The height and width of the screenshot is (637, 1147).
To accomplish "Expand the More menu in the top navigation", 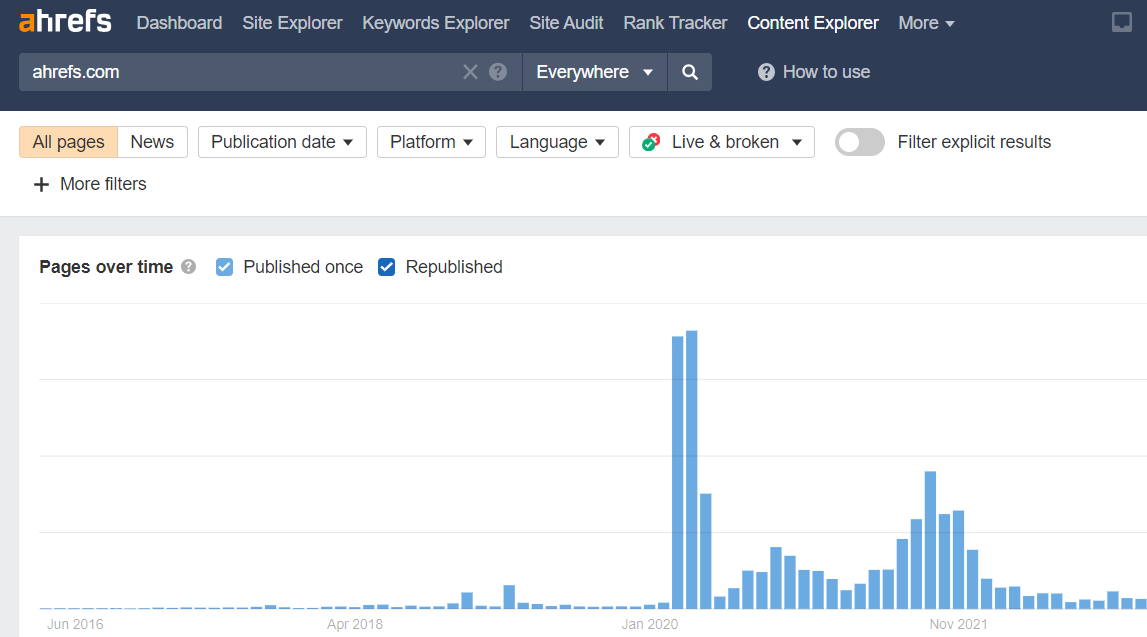I will pyautogui.click(x=926, y=23).
